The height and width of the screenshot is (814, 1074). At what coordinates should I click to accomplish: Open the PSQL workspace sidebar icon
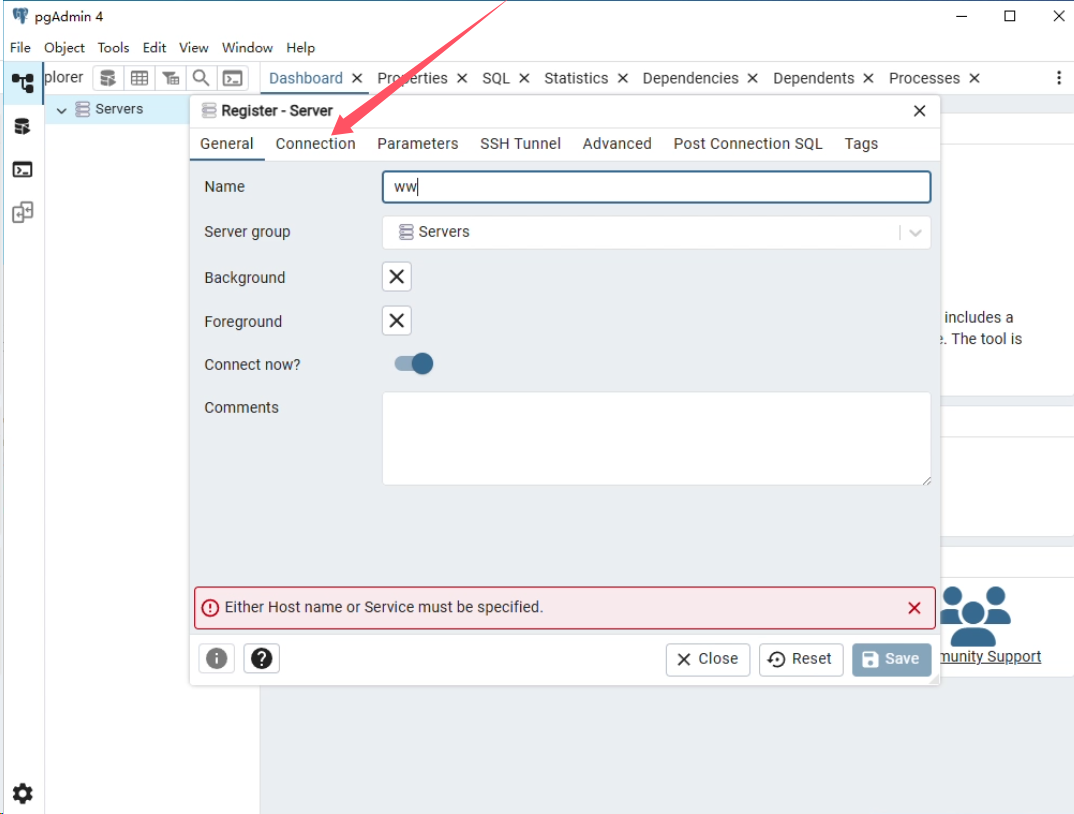[23, 169]
